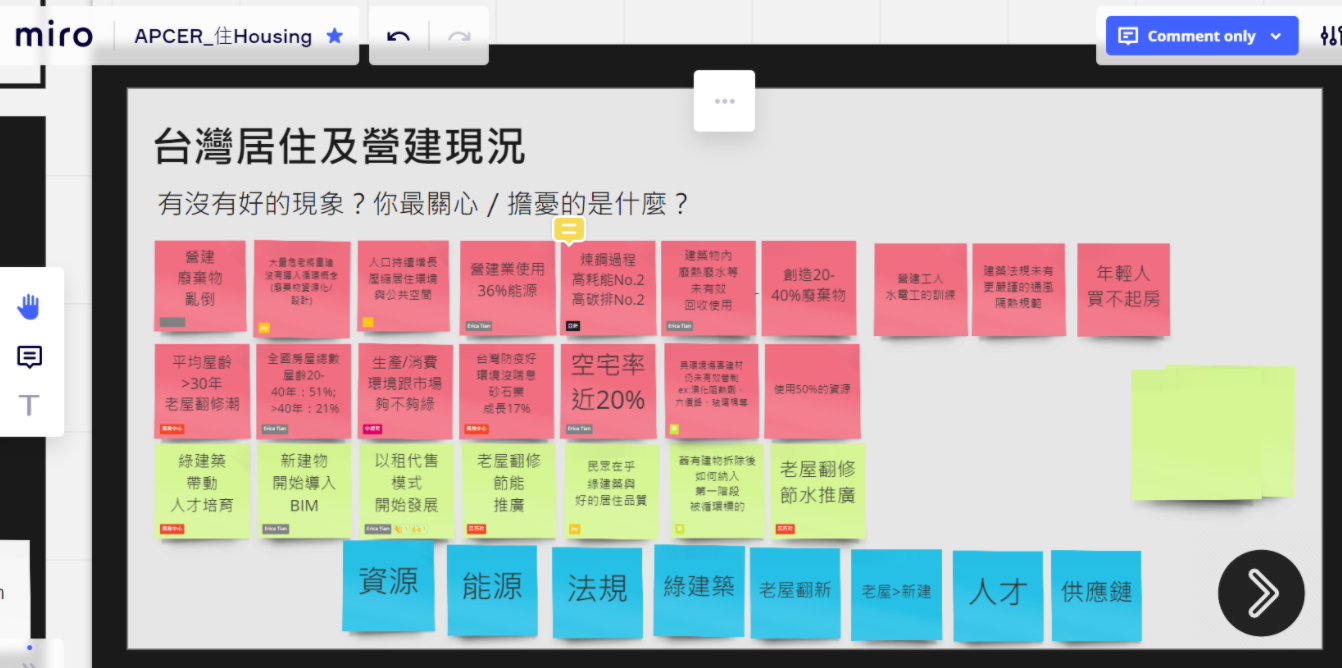Viewport: 1342px width, 668px height.
Task: Star the APCER_住Housing board
Action: click(335, 36)
